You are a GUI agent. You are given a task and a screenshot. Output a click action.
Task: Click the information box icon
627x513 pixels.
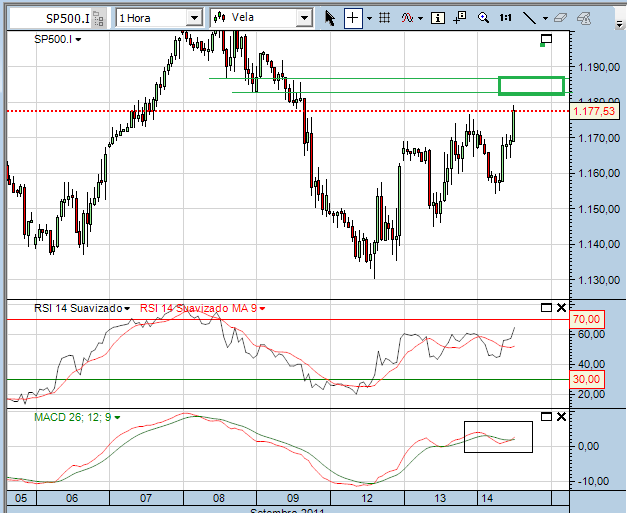tap(438, 18)
